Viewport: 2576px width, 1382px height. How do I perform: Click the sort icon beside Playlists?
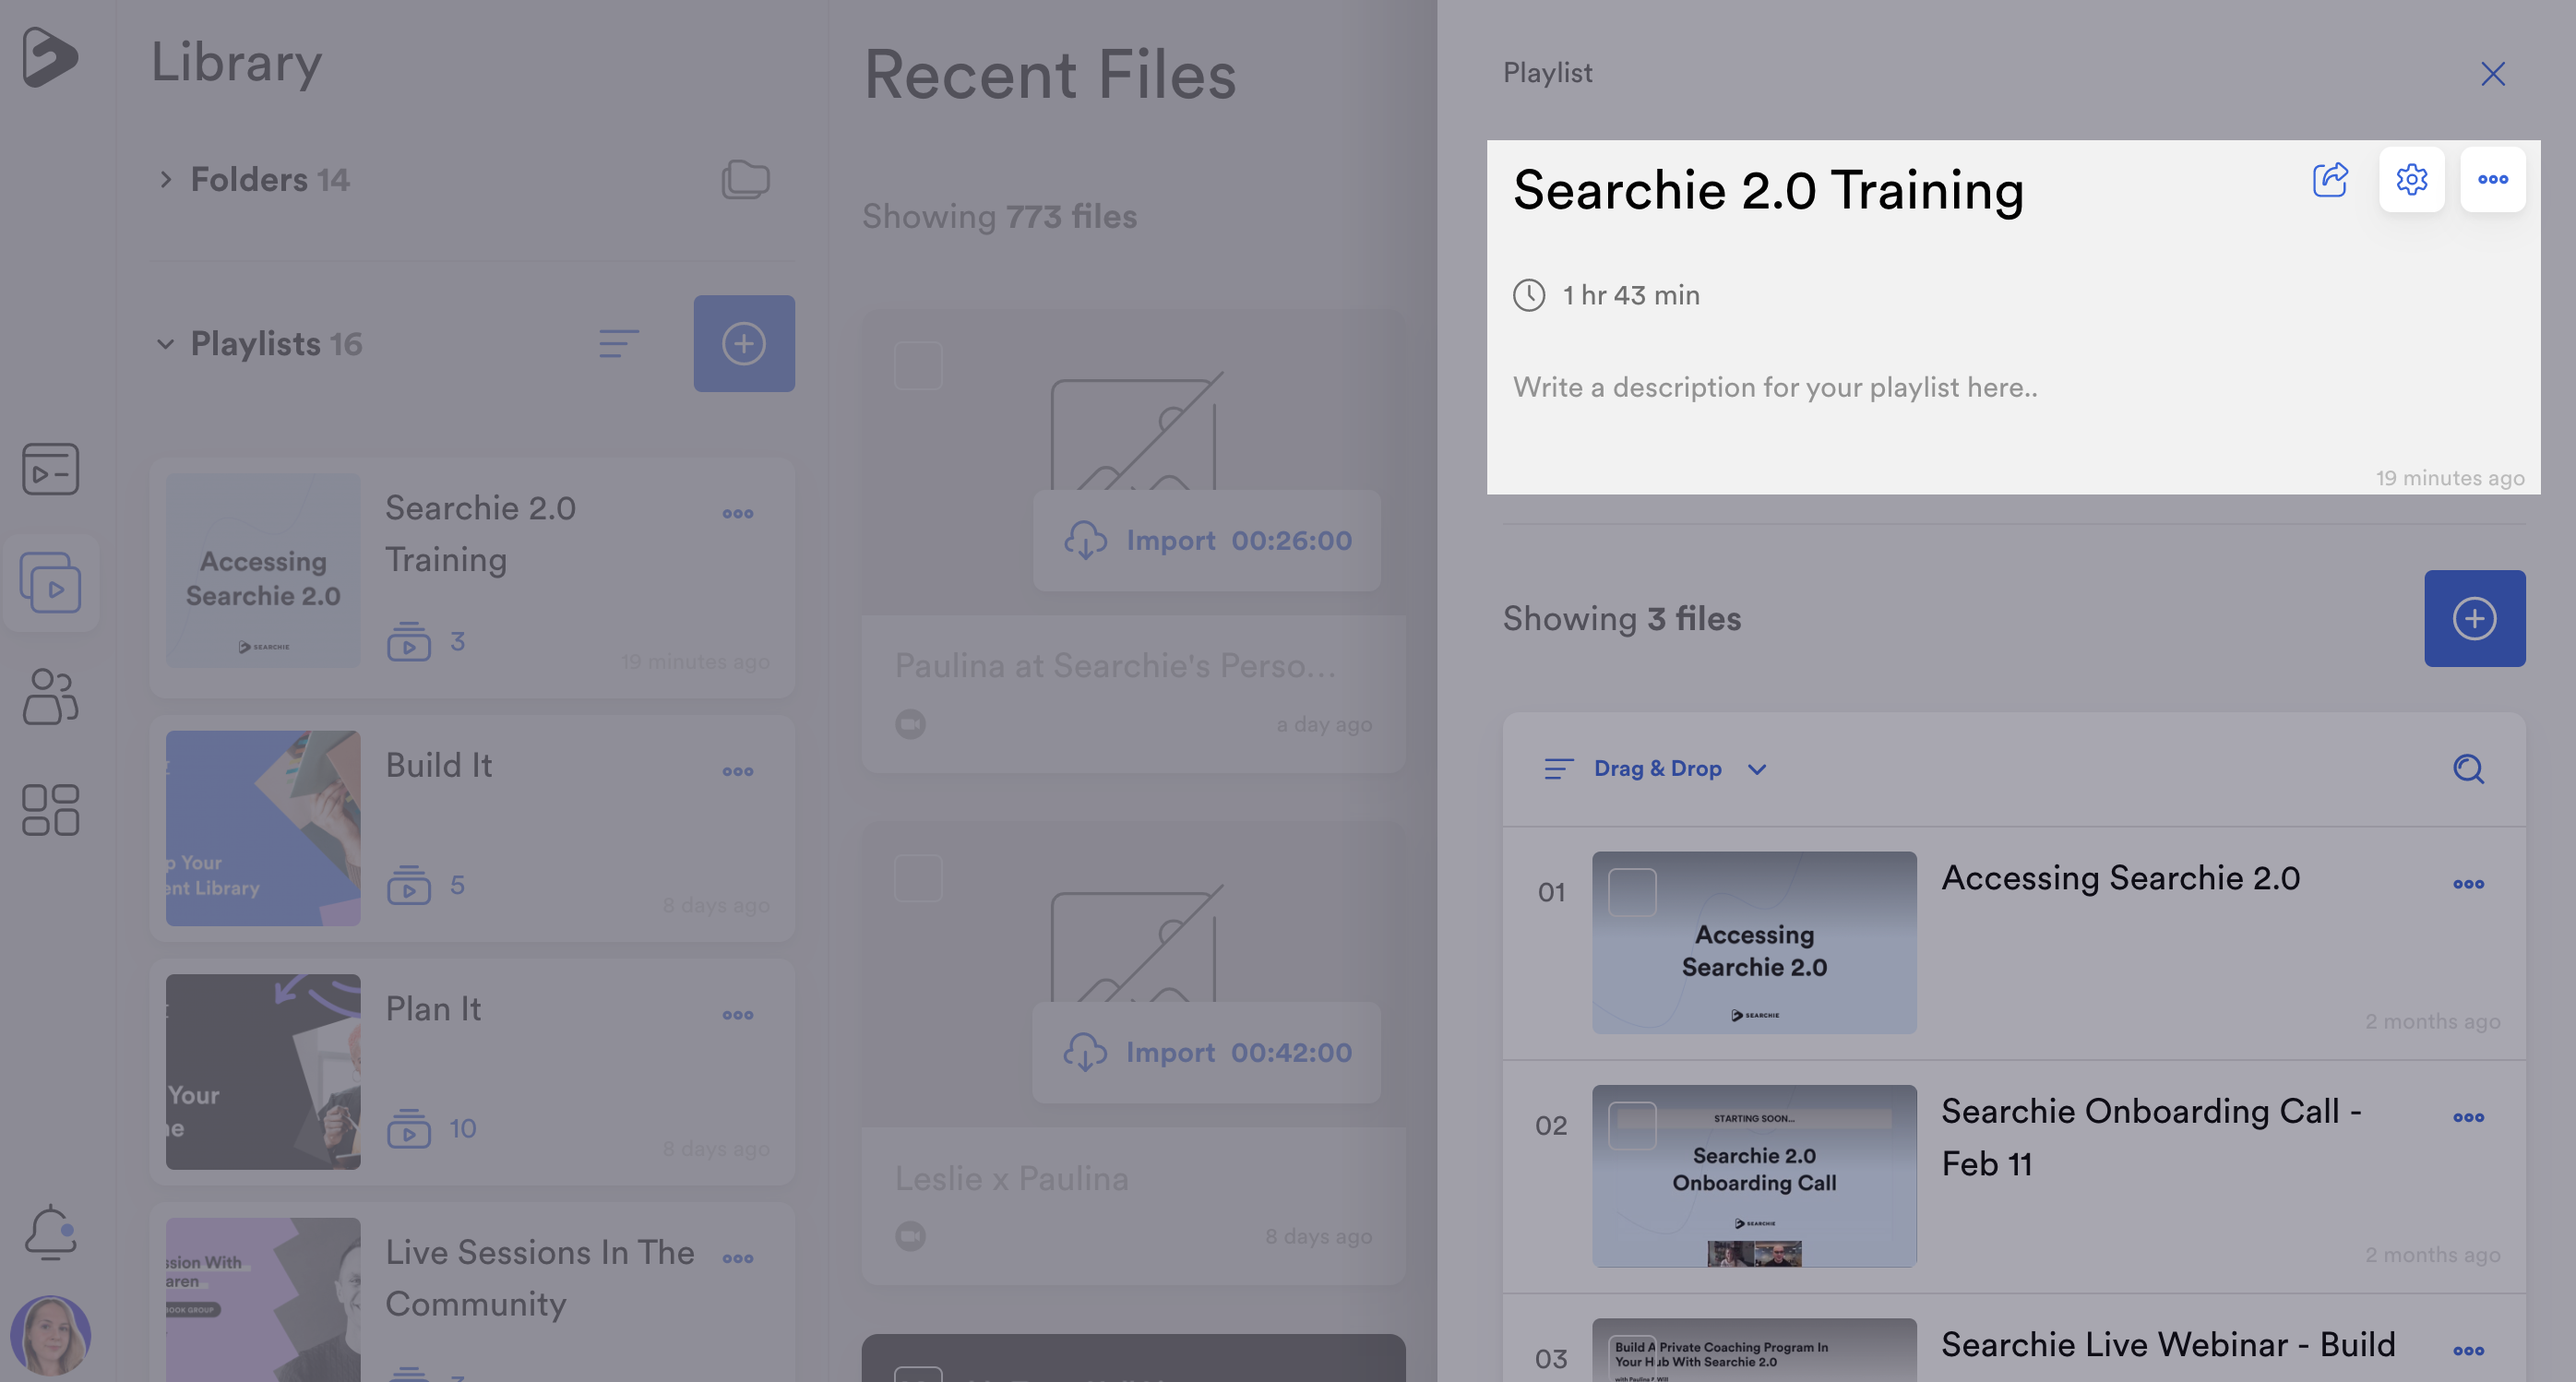tap(618, 344)
